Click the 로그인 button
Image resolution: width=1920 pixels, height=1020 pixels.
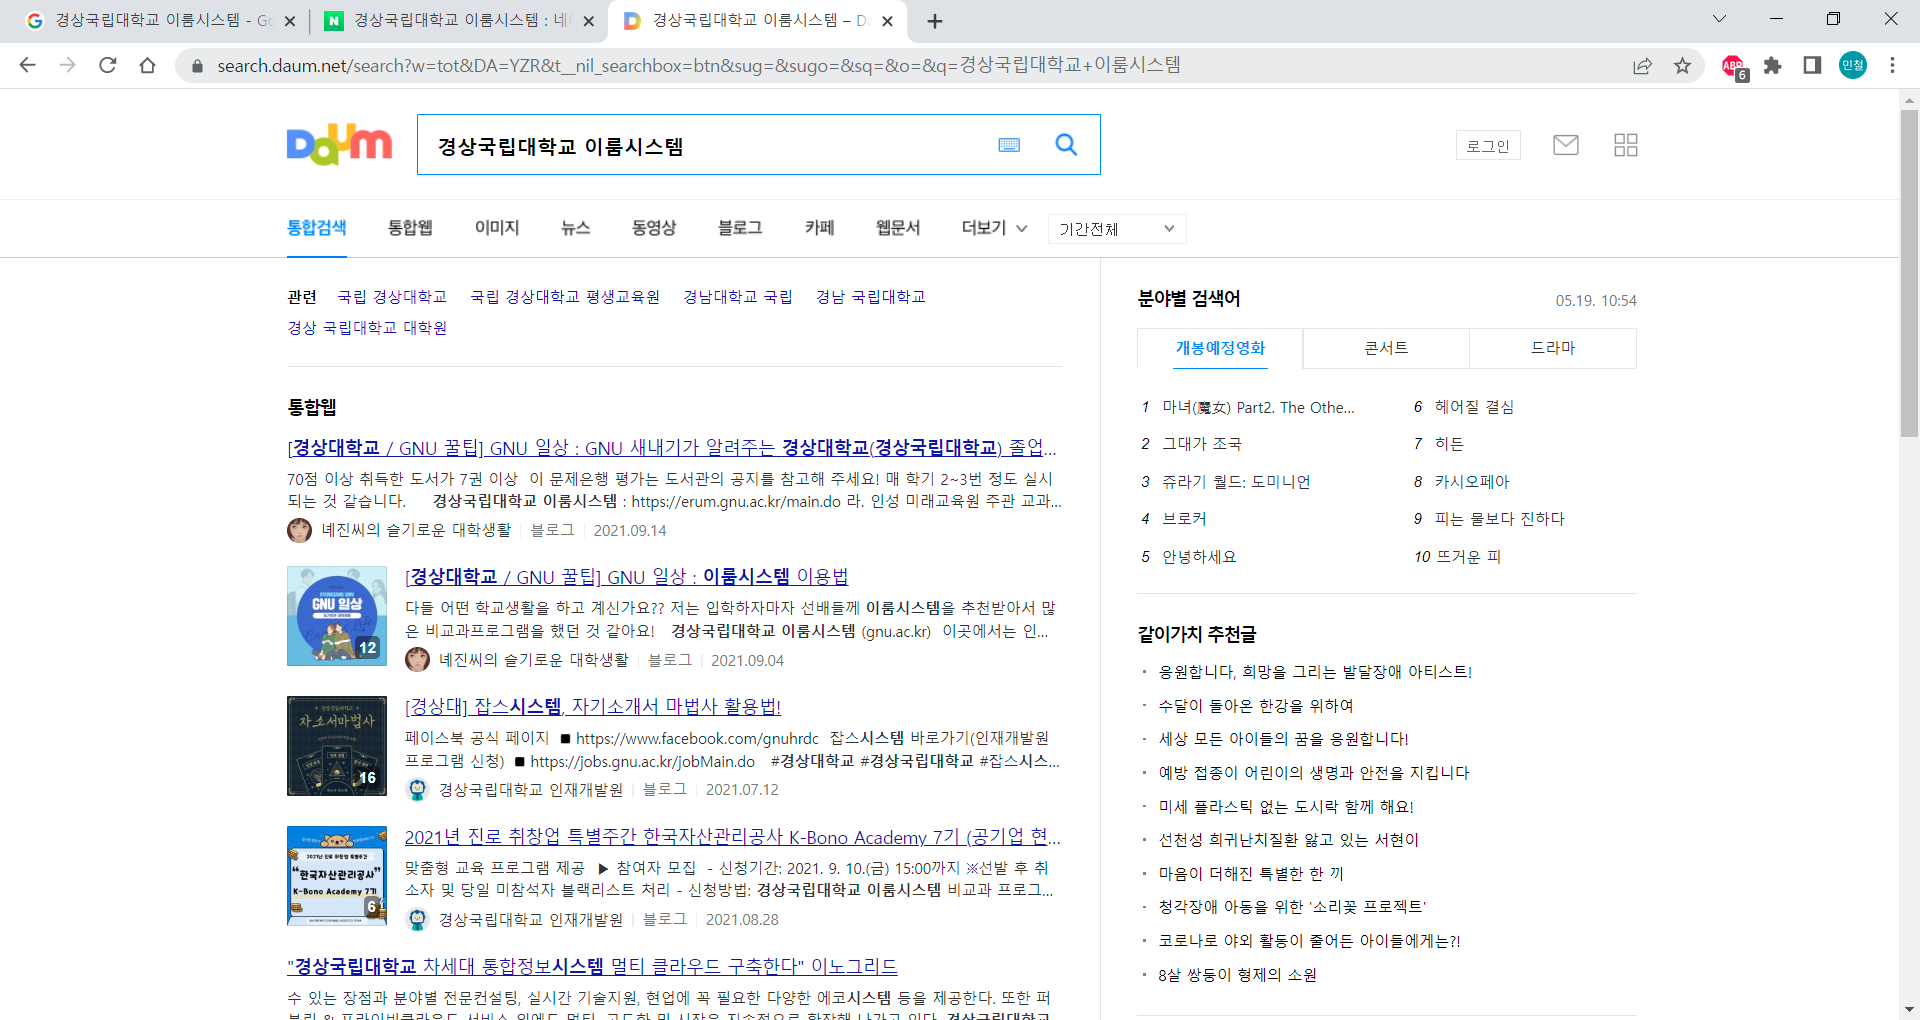(x=1488, y=146)
